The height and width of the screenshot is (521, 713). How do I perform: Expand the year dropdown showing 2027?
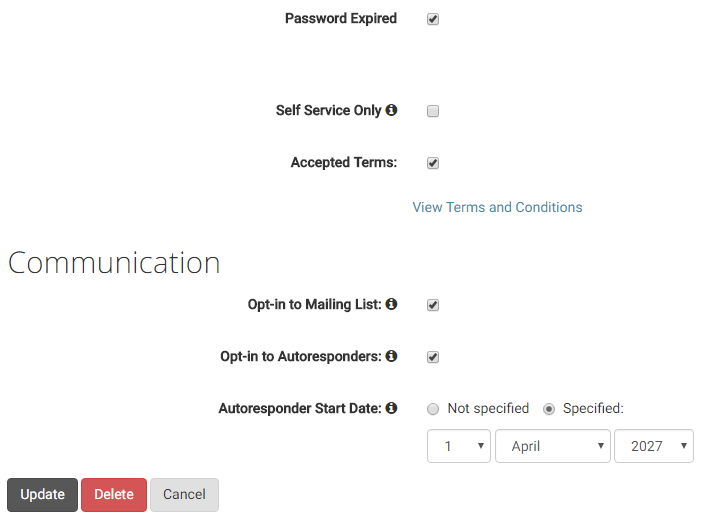tap(653, 446)
